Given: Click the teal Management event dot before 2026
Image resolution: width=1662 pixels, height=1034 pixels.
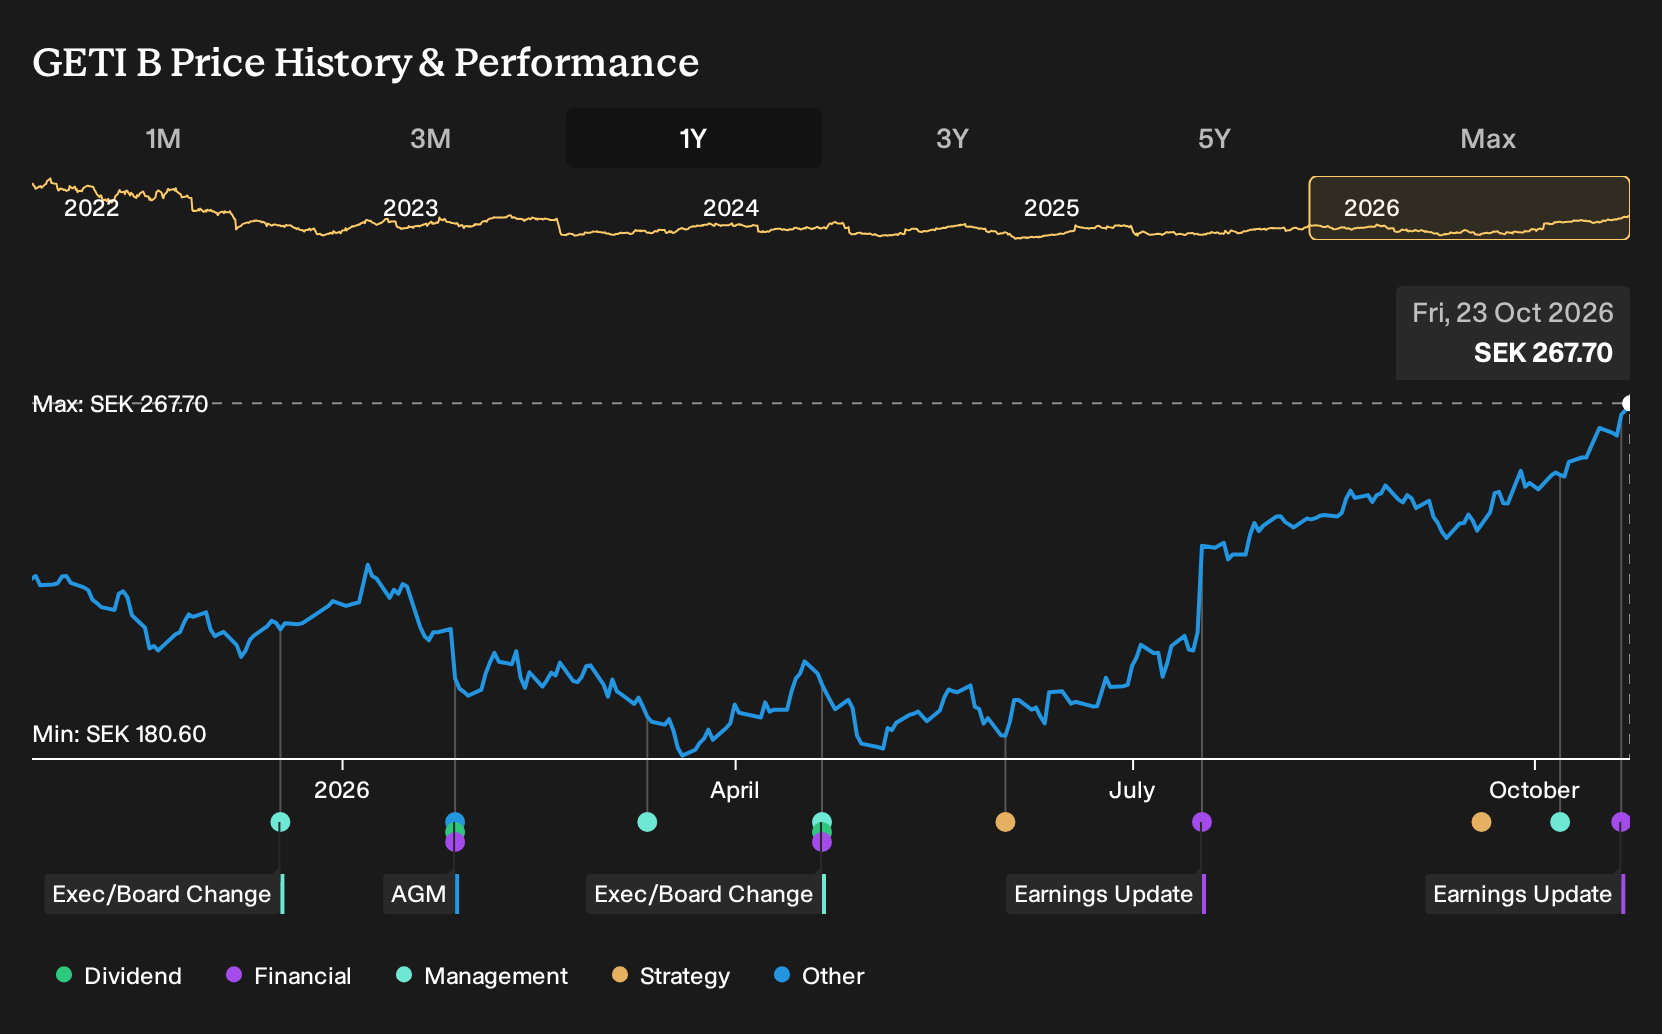Looking at the screenshot, I should click(280, 822).
